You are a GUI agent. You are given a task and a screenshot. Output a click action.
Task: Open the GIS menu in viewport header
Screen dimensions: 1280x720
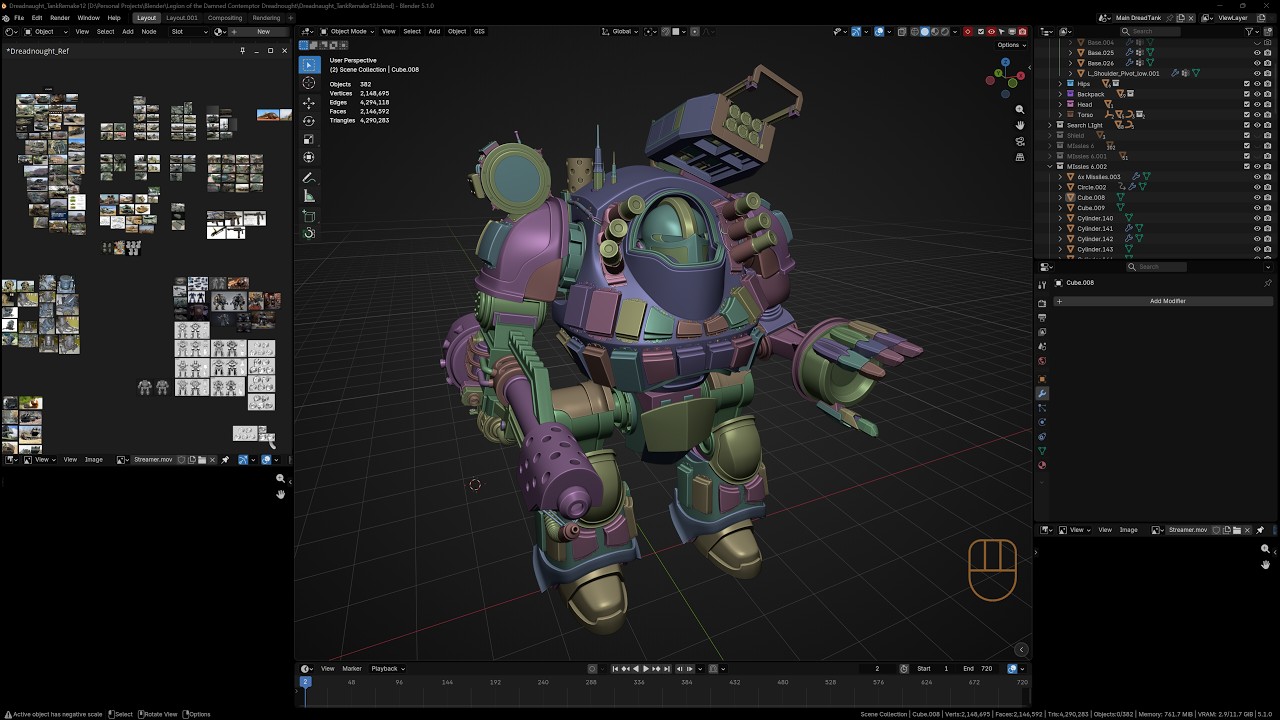pyautogui.click(x=479, y=31)
